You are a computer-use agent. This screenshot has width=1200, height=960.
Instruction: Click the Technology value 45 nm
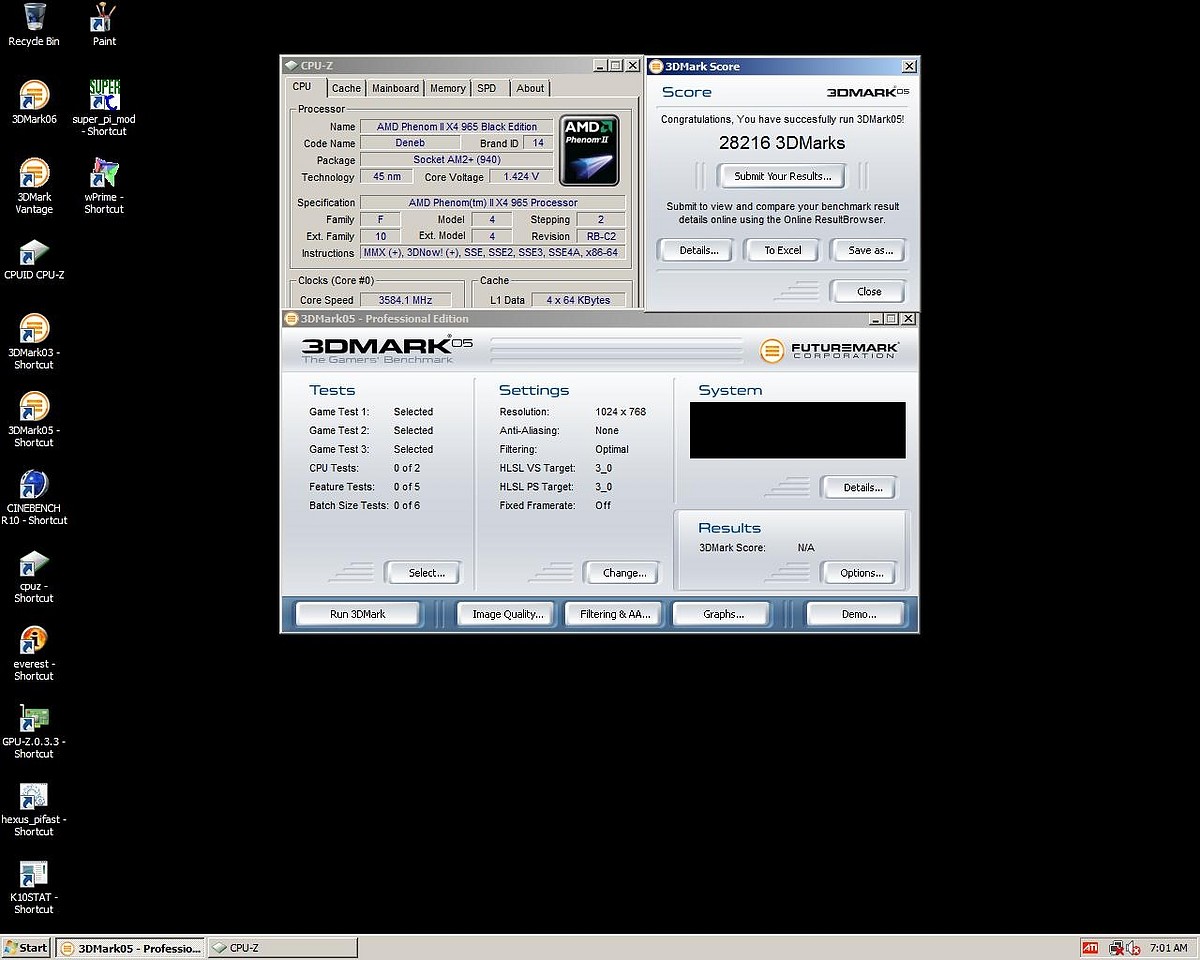[x=386, y=177]
